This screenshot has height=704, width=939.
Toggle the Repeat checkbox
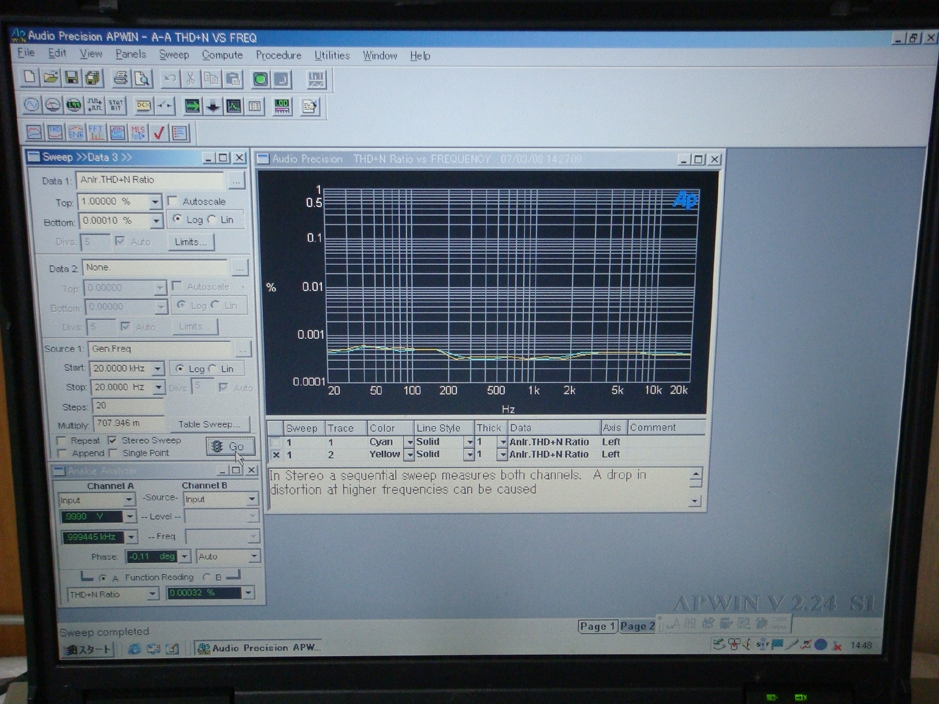[60, 441]
